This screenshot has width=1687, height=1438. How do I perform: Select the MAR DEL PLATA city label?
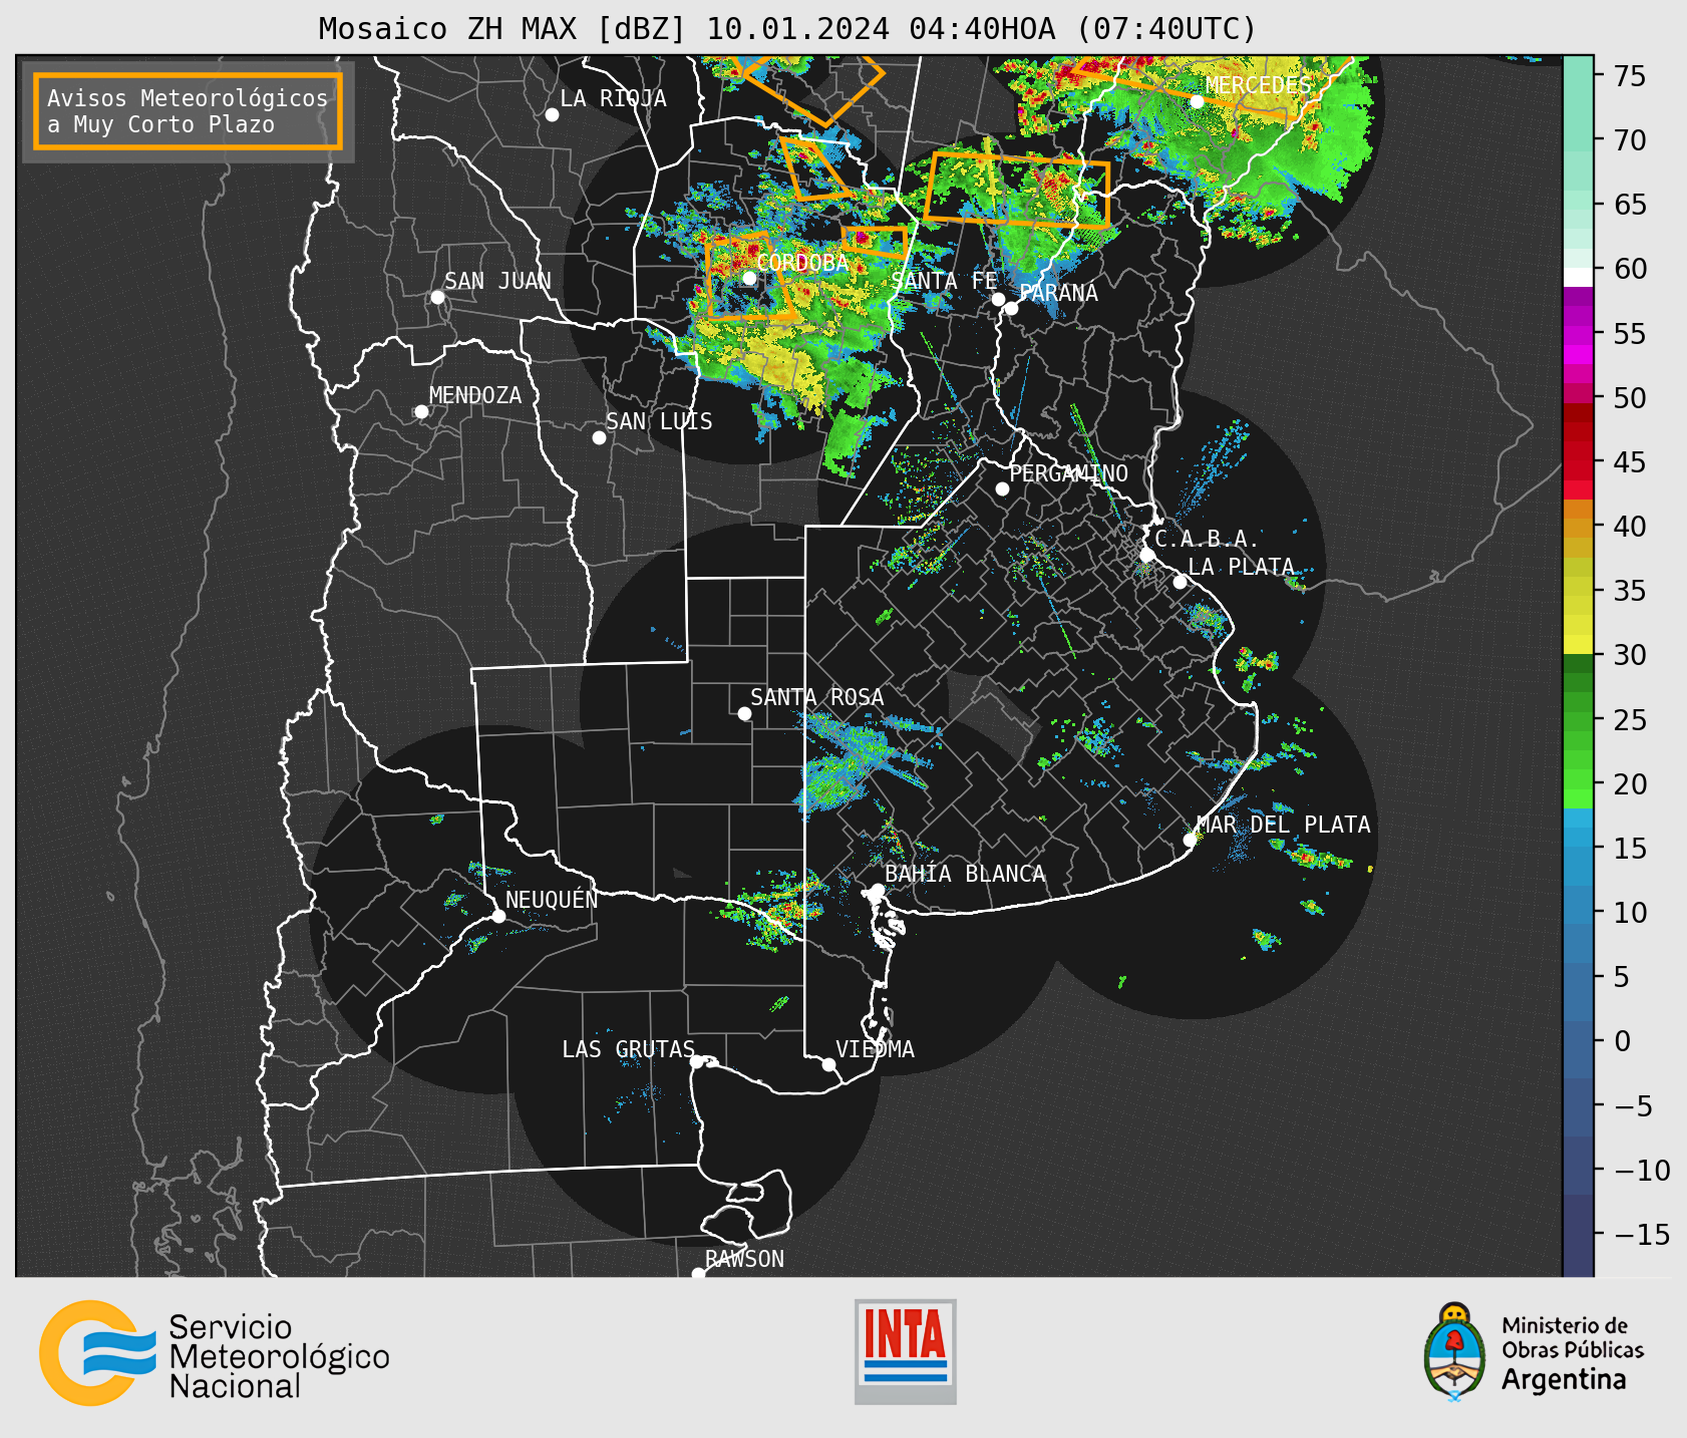click(x=1284, y=824)
